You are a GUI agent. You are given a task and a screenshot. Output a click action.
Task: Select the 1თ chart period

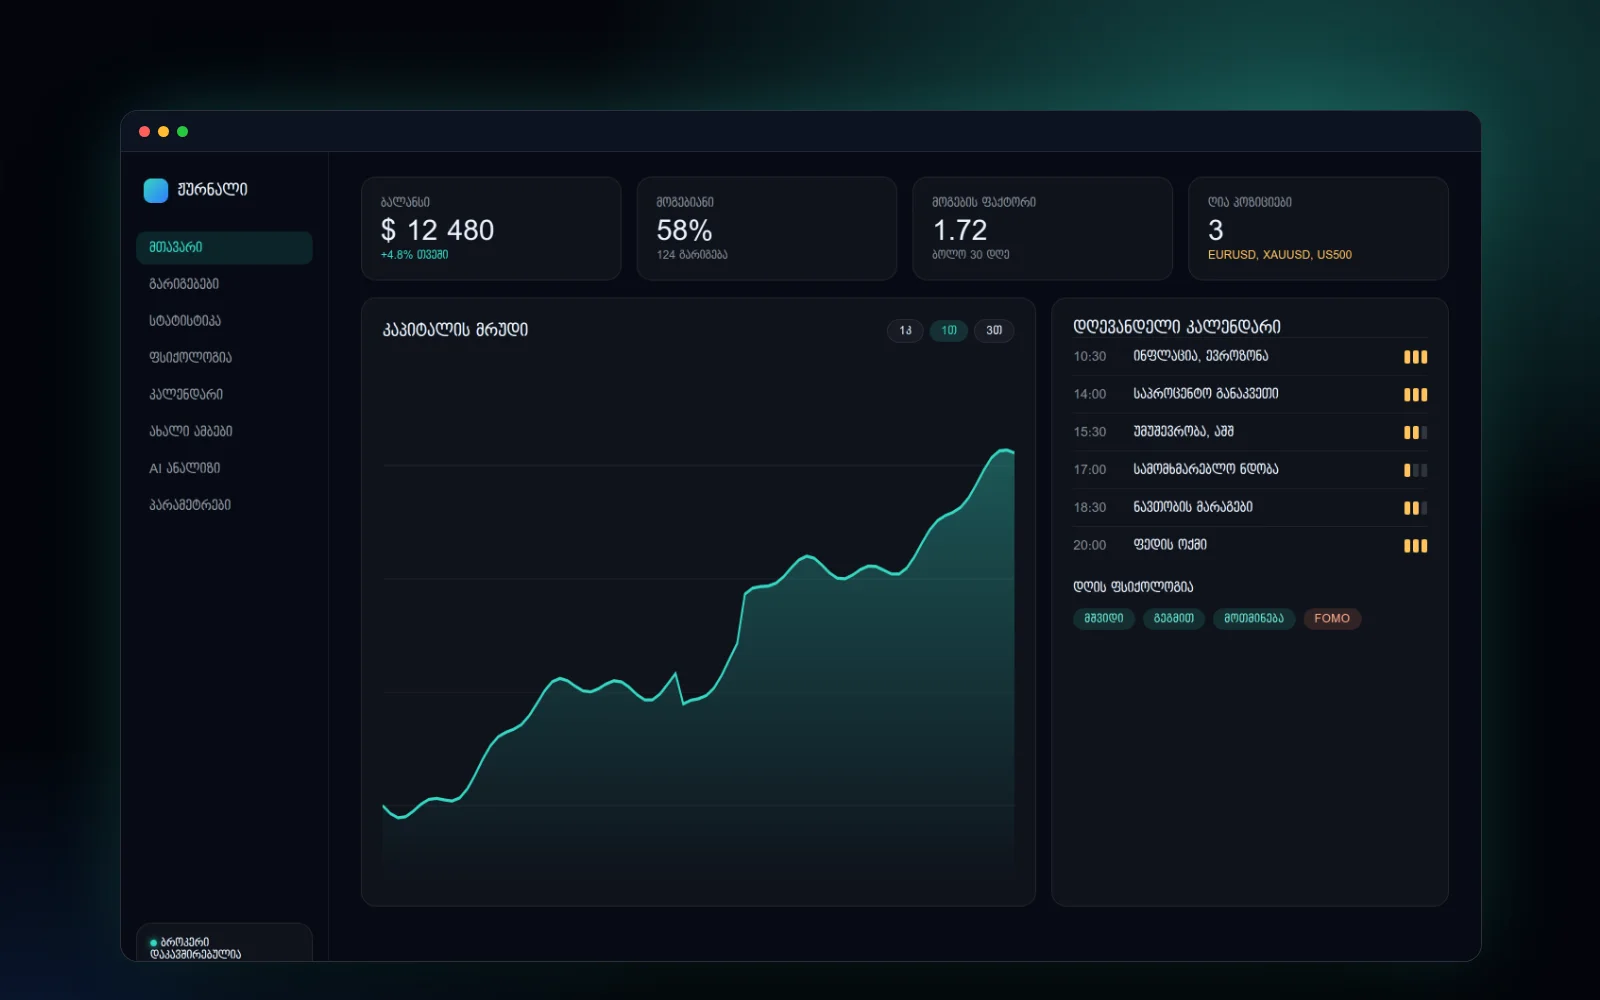coord(949,331)
